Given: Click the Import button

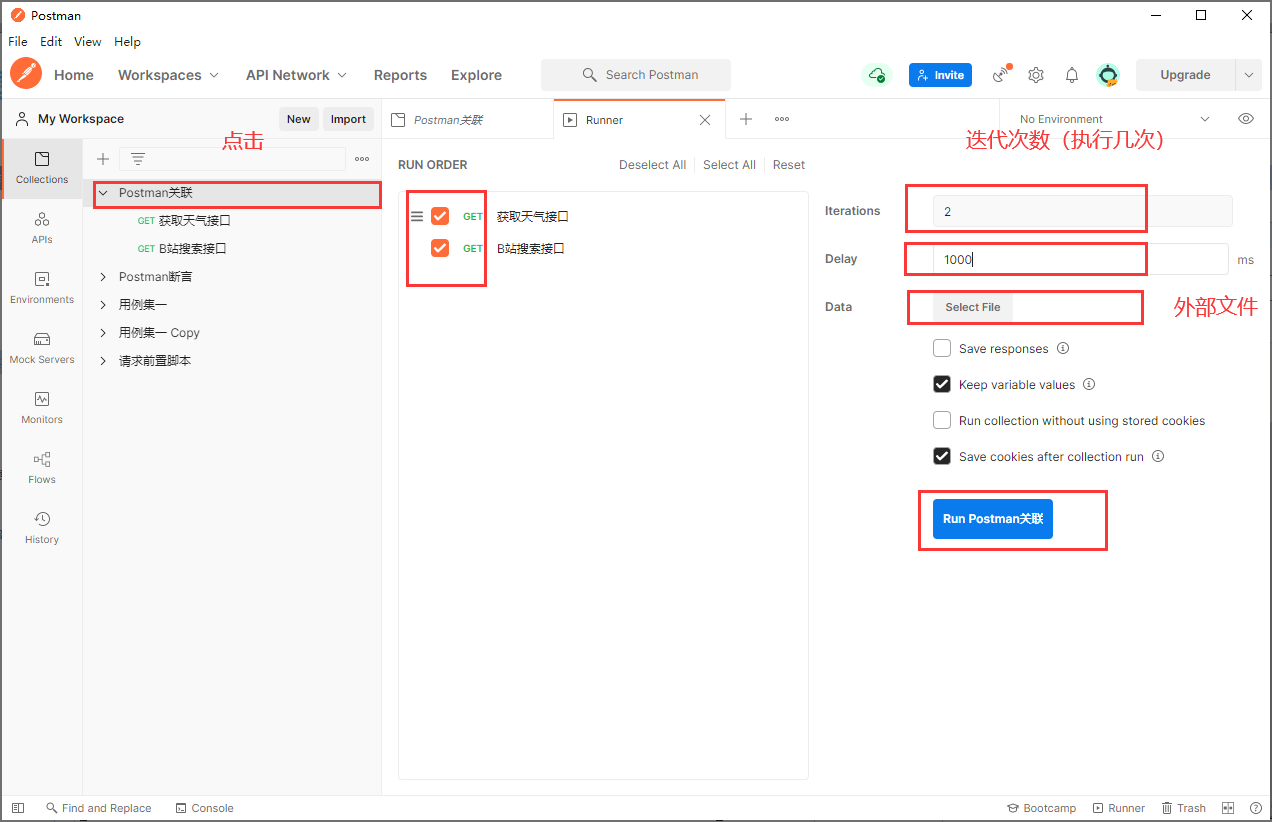Looking at the screenshot, I should point(348,119).
